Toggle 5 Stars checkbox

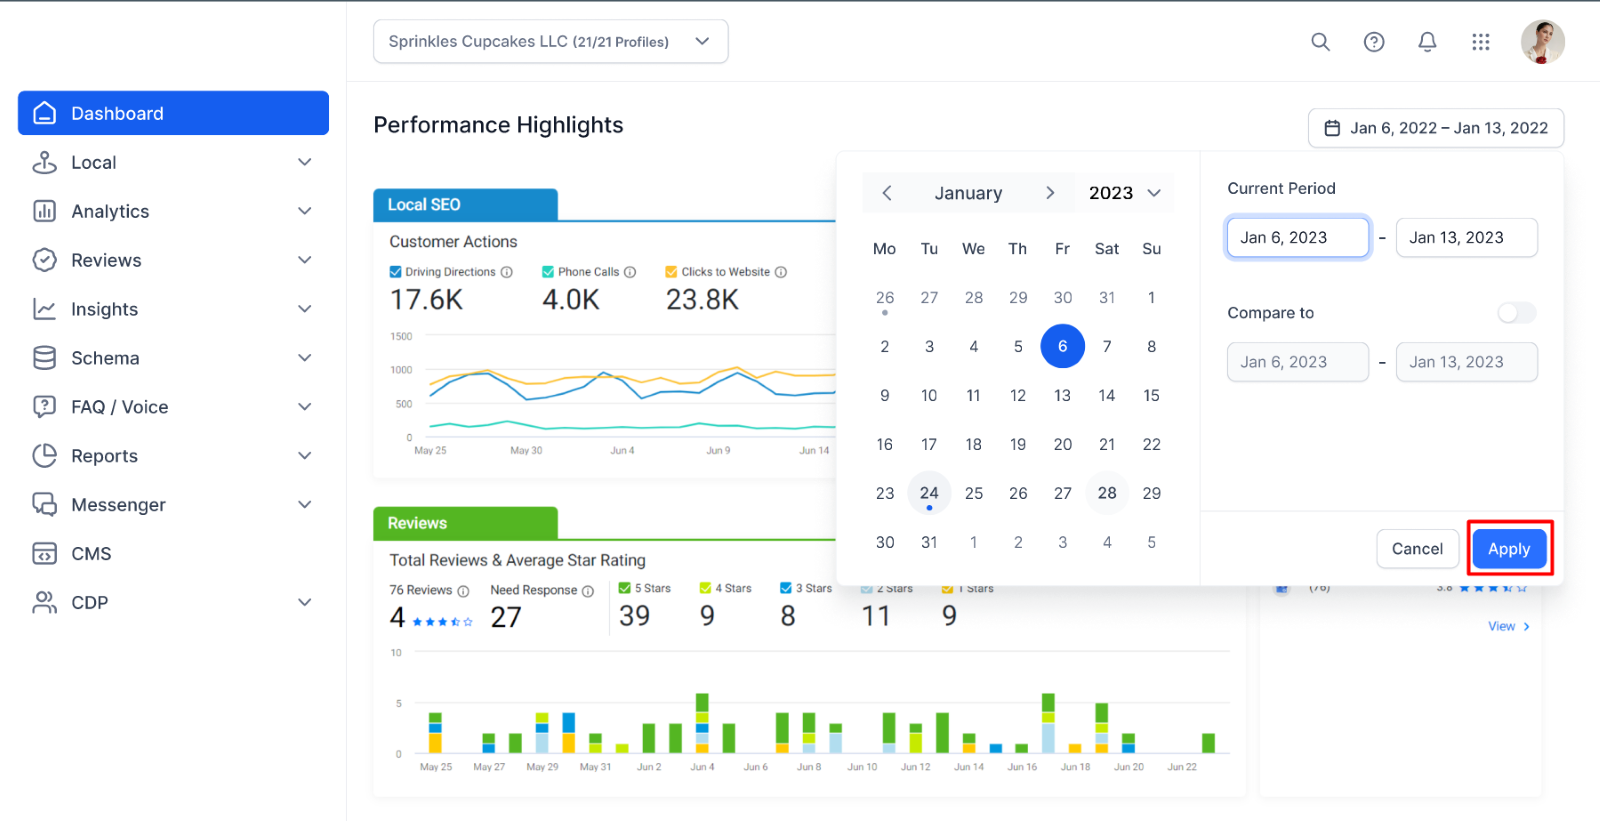[x=625, y=588]
